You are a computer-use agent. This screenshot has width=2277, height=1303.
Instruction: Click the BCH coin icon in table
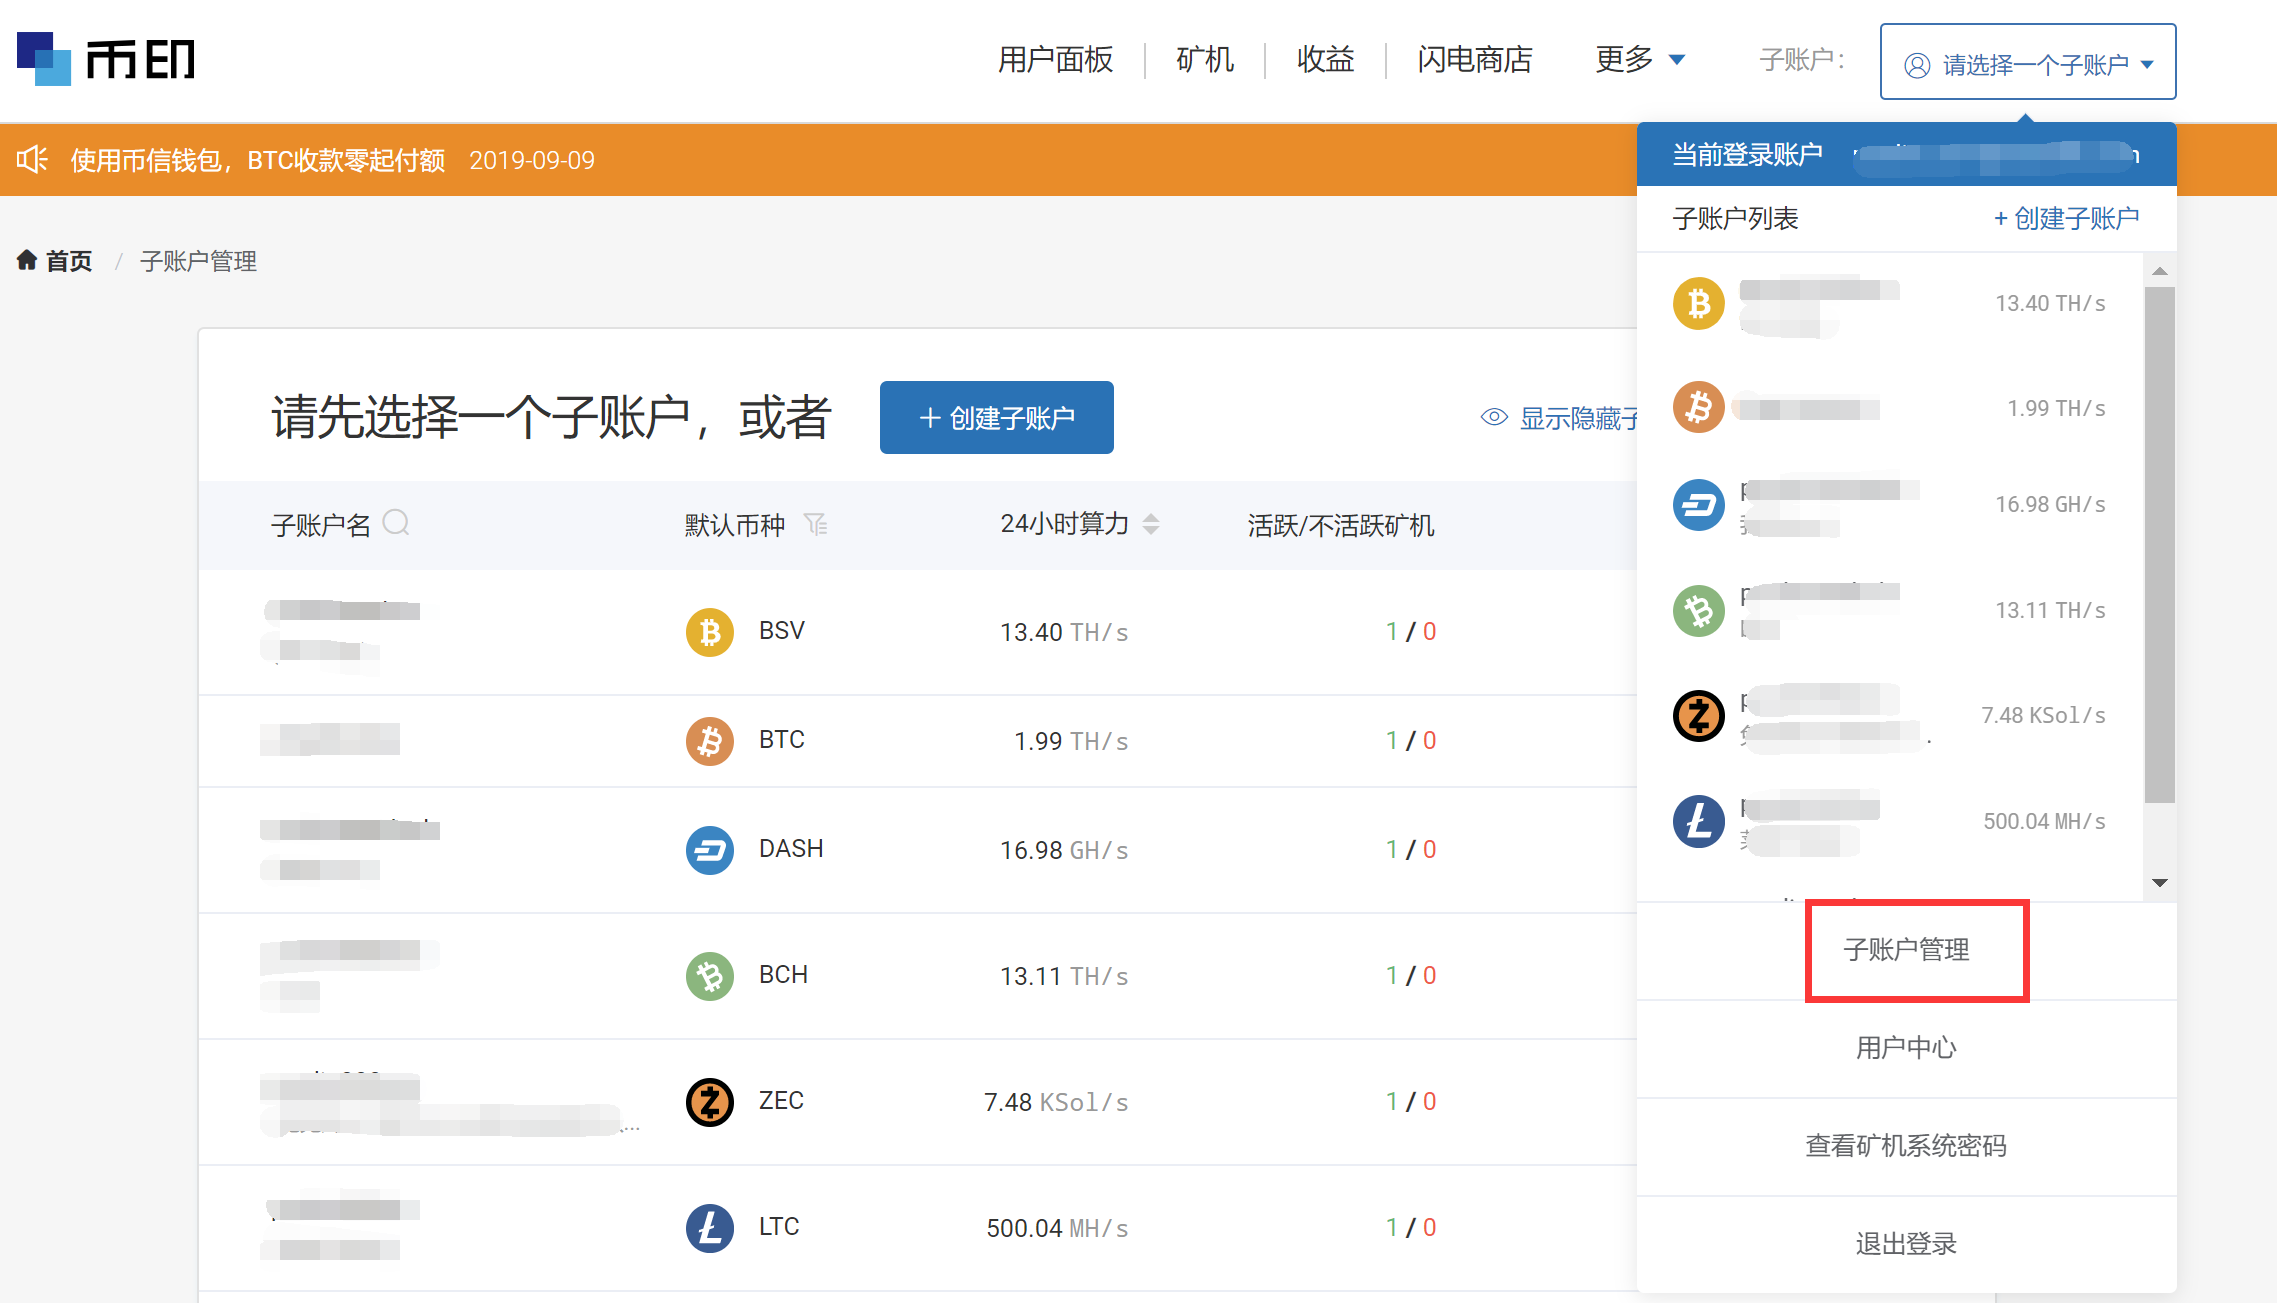[x=710, y=976]
